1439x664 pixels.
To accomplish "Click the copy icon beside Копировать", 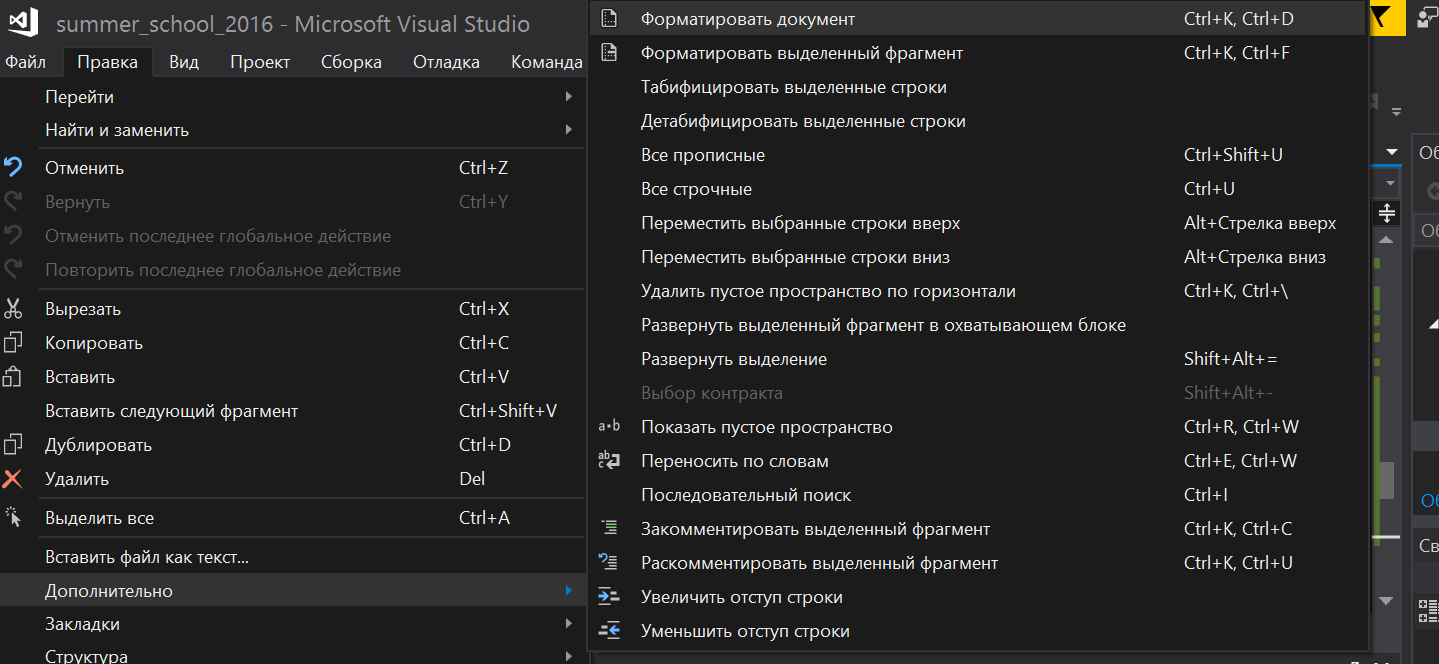I will pyautogui.click(x=13, y=343).
